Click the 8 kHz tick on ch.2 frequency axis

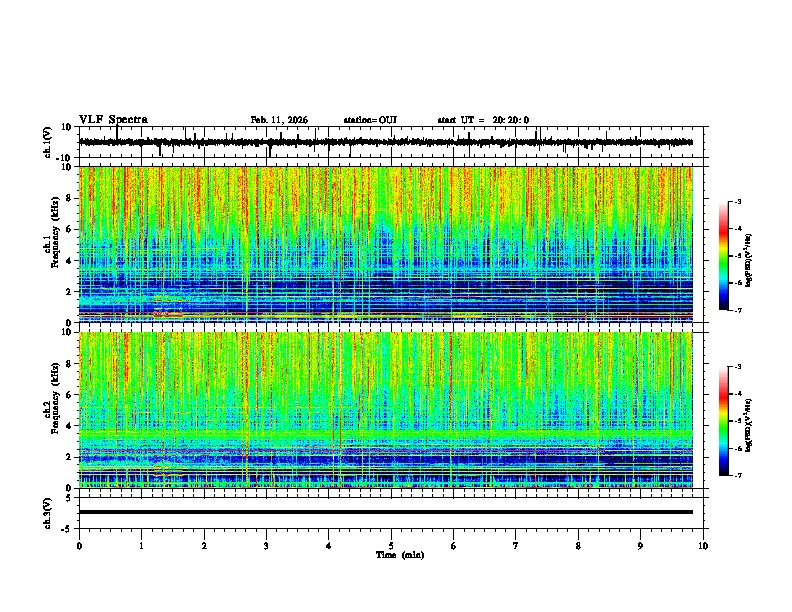click(x=69, y=364)
